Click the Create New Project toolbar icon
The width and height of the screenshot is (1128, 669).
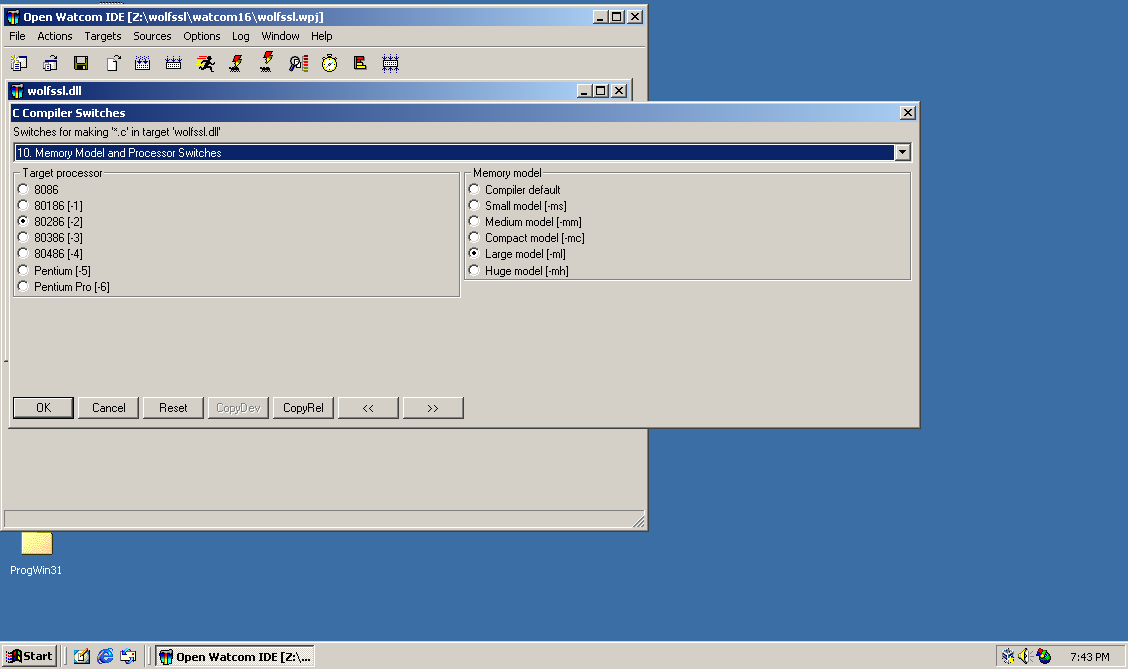pos(19,63)
